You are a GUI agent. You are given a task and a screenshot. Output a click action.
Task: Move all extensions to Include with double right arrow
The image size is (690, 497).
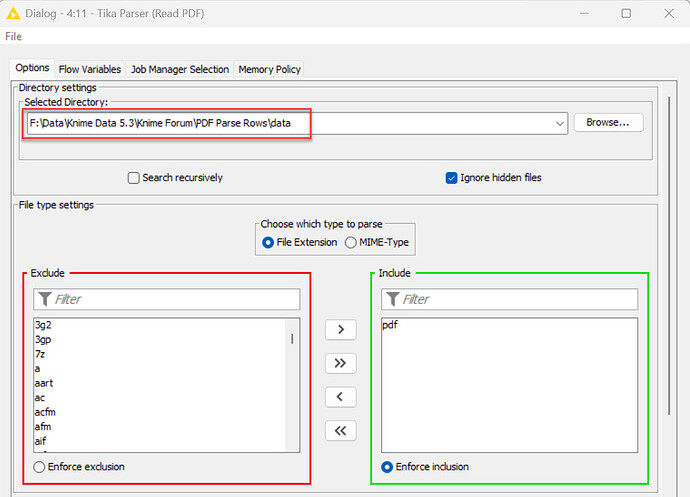coord(341,363)
